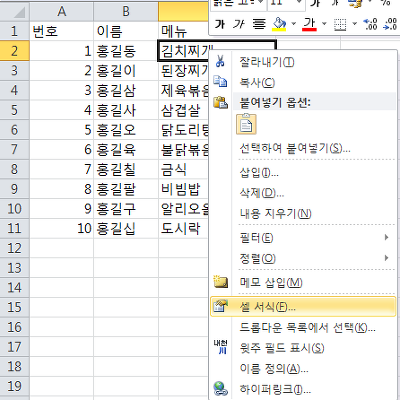
Task: Click cell 홍길팔
Action: pyautogui.click(x=126, y=189)
